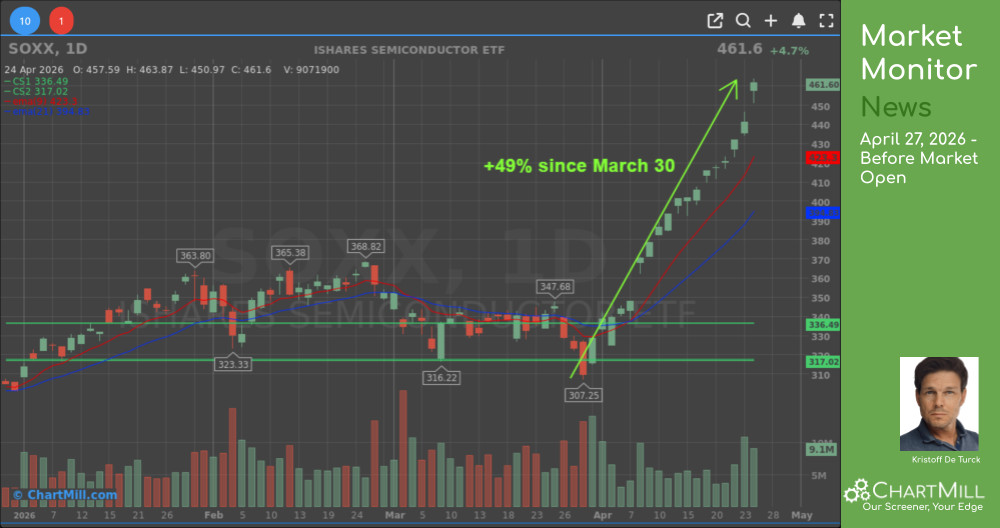Click the plus add icon

[770, 20]
